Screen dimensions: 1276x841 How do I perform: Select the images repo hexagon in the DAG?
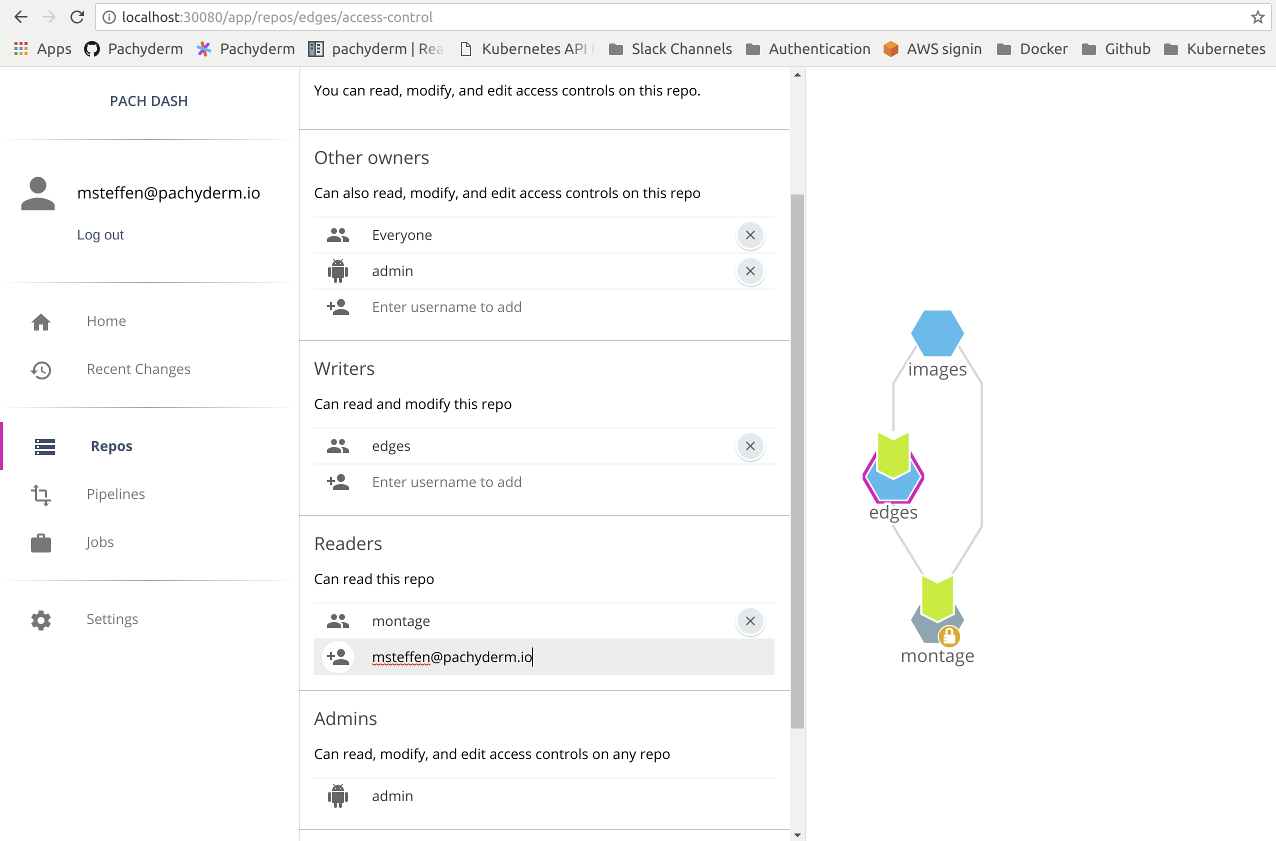[x=937, y=333]
